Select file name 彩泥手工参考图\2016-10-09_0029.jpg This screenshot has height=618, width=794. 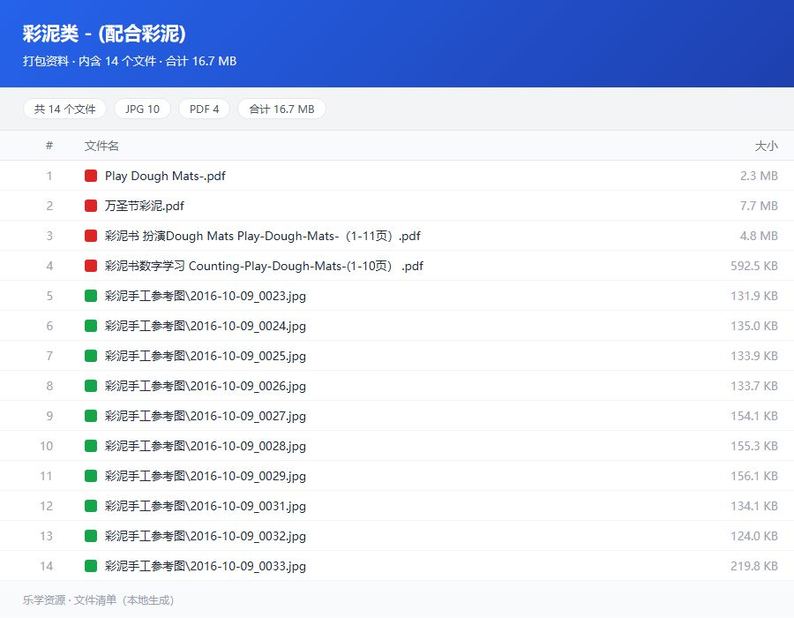205,476
